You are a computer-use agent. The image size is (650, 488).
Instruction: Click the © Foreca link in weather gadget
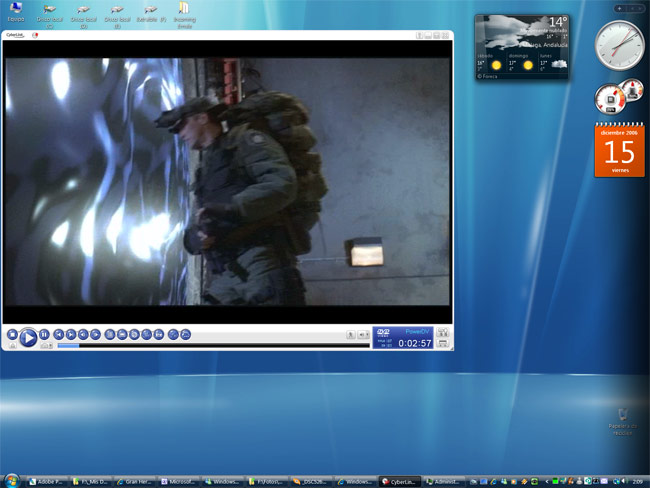pyautogui.click(x=487, y=76)
